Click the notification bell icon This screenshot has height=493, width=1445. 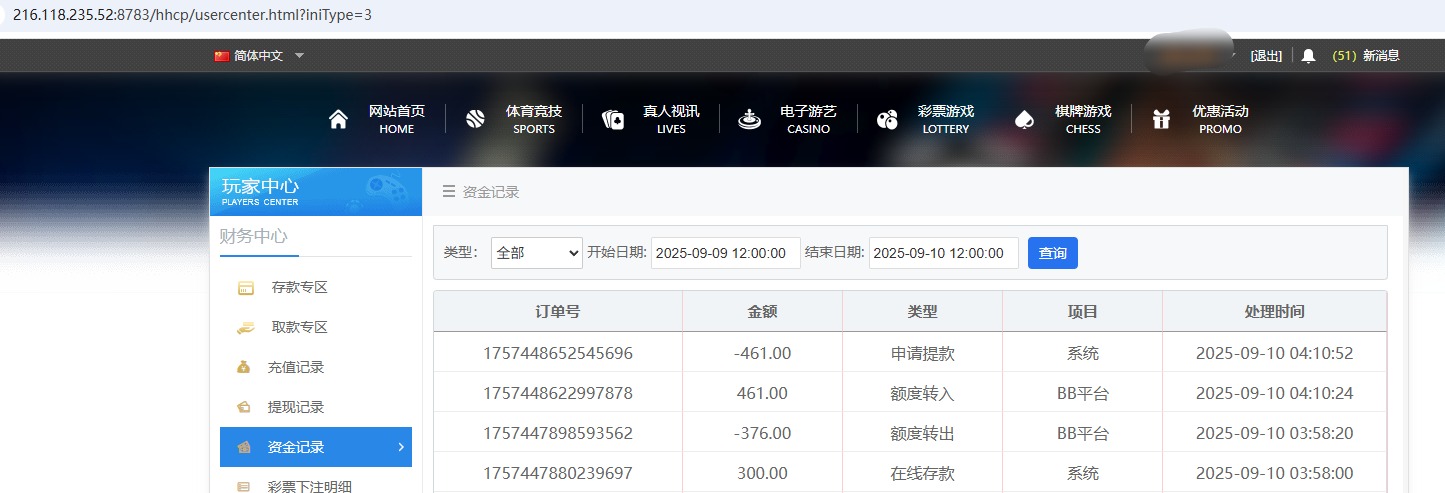1308,56
